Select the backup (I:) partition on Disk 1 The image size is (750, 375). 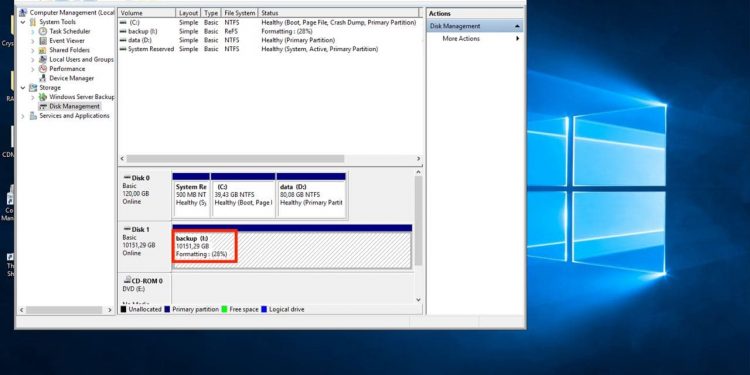[x=292, y=246]
